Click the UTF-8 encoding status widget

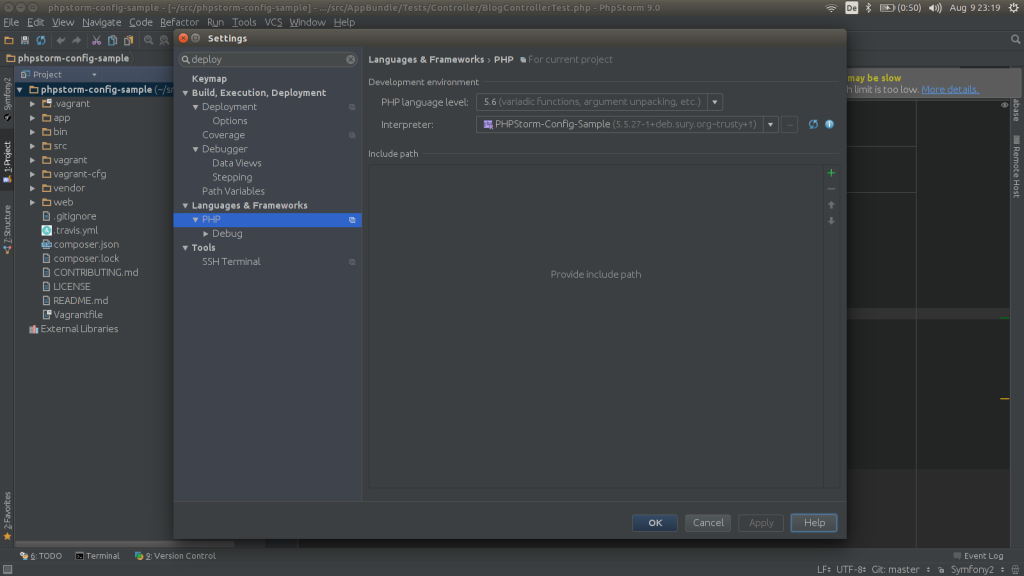click(x=851, y=569)
